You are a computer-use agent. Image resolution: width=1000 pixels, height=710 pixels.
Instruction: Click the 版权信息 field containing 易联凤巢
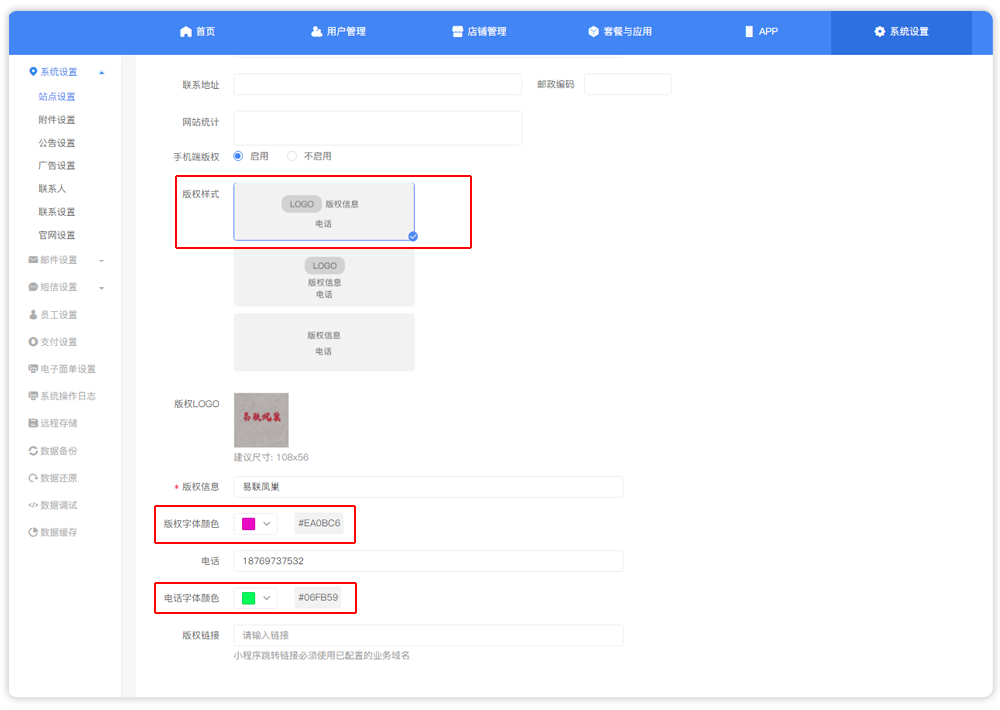(429, 487)
